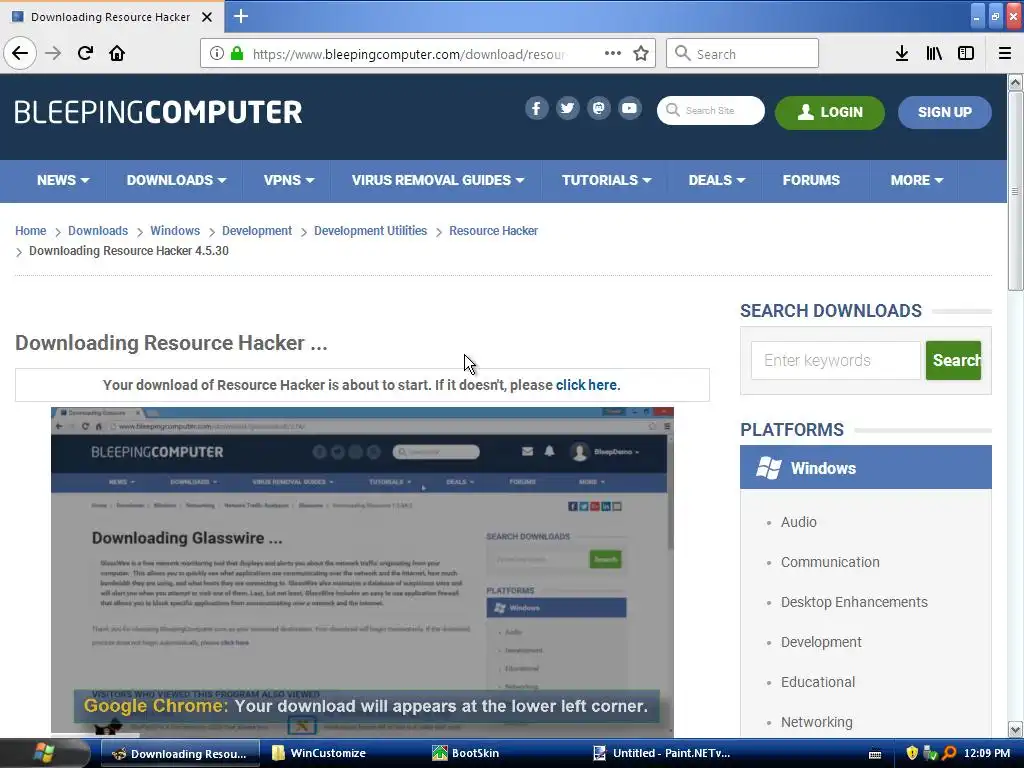Image resolution: width=1024 pixels, height=768 pixels.
Task: Expand the VIRUS REMOVAL GUIDES menu
Action: pos(438,180)
